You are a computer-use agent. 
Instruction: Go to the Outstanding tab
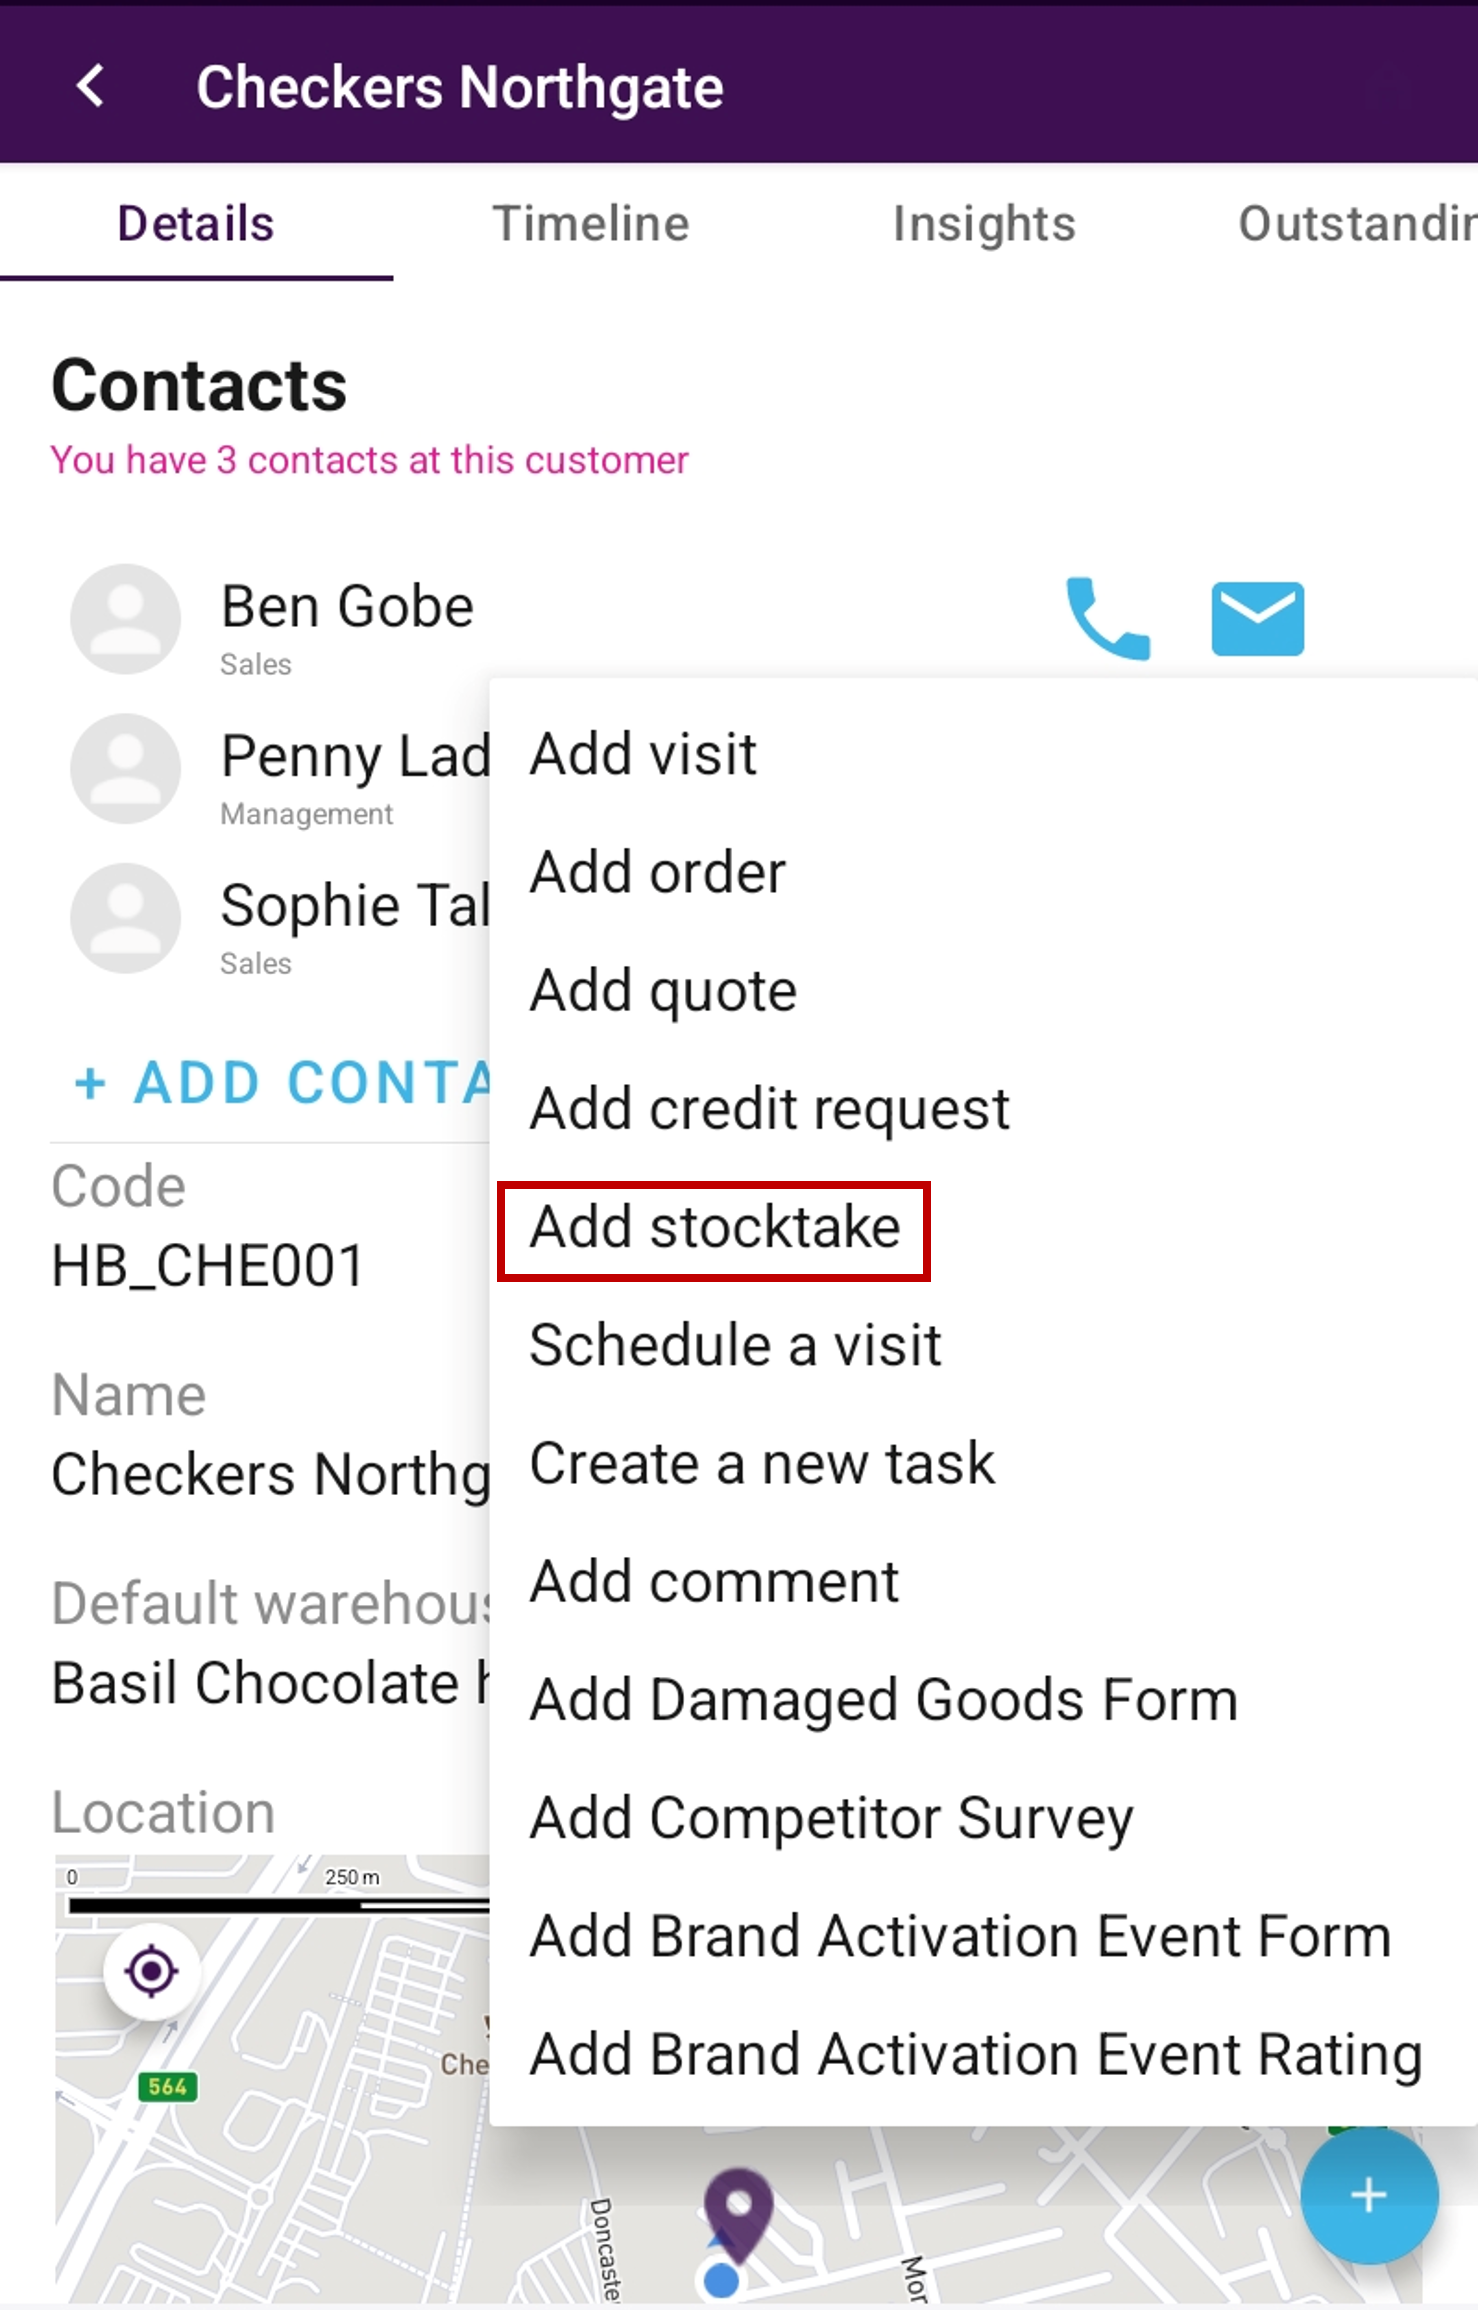(x=1356, y=223)
